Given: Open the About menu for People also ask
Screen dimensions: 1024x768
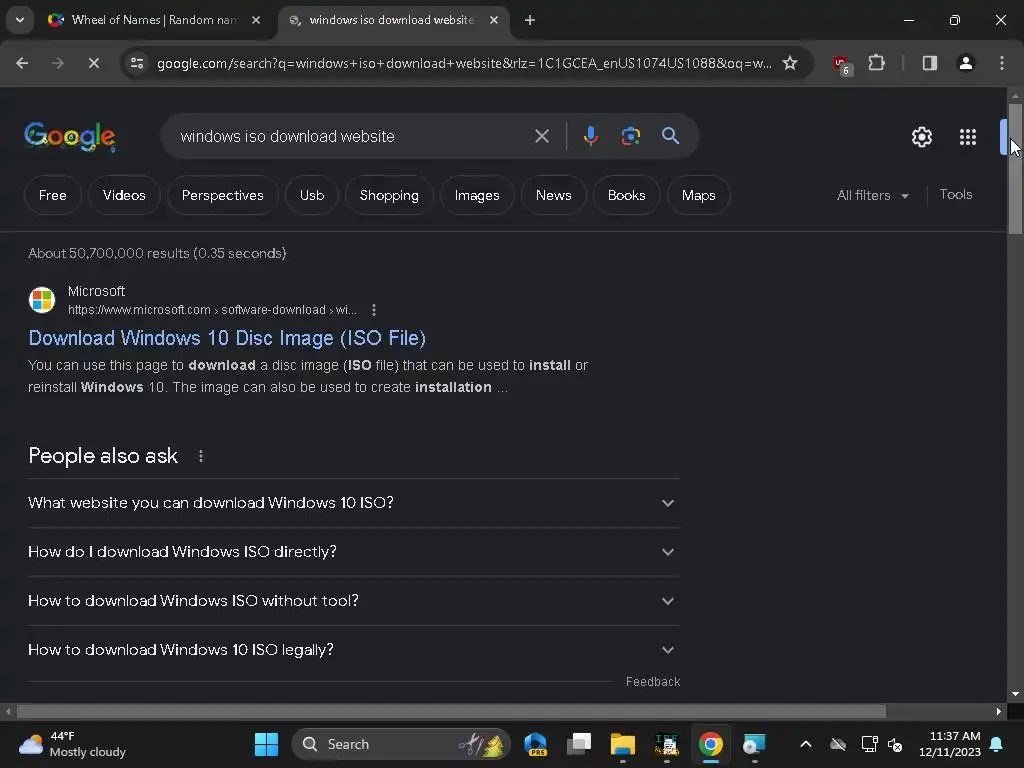Looking at the screenshot, I should pos(201,456).
